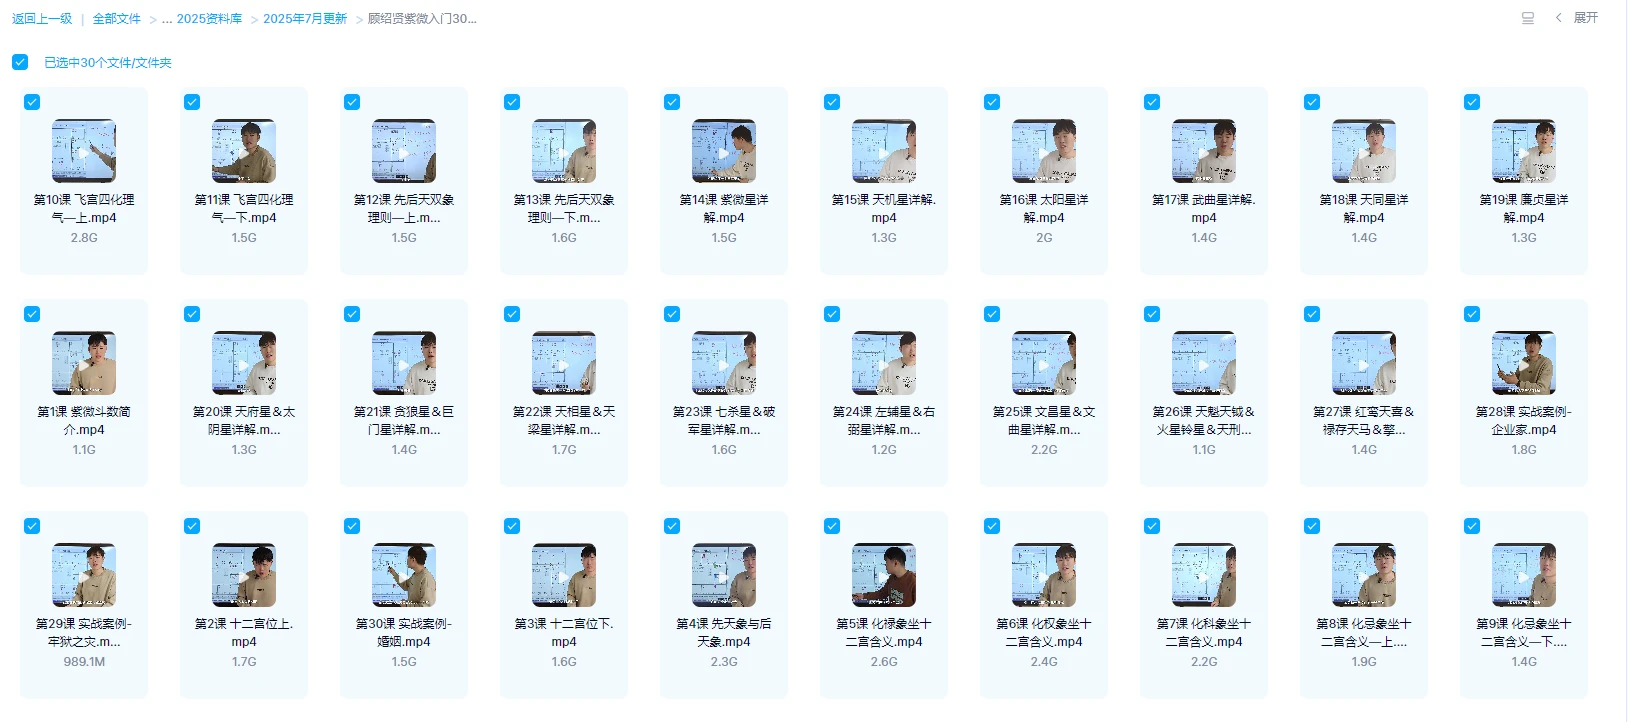1628x722 pixels.
Task: Click file name 第19课 廉贞星详解.mp4
Action: click(1524, 208)
